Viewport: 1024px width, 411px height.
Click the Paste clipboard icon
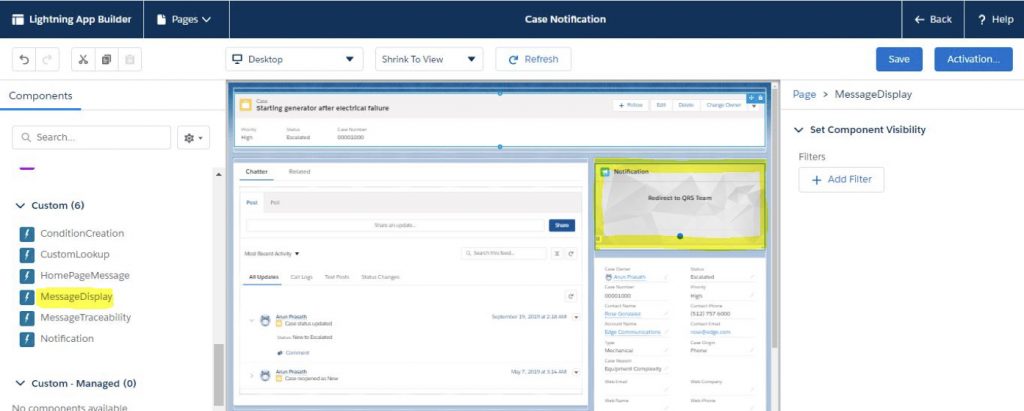[130, 59]
